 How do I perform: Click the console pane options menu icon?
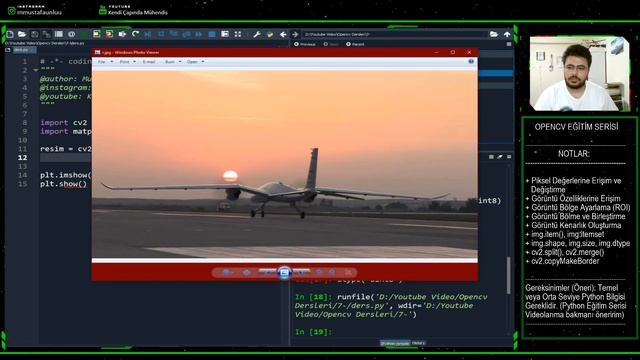coord(509,157)
